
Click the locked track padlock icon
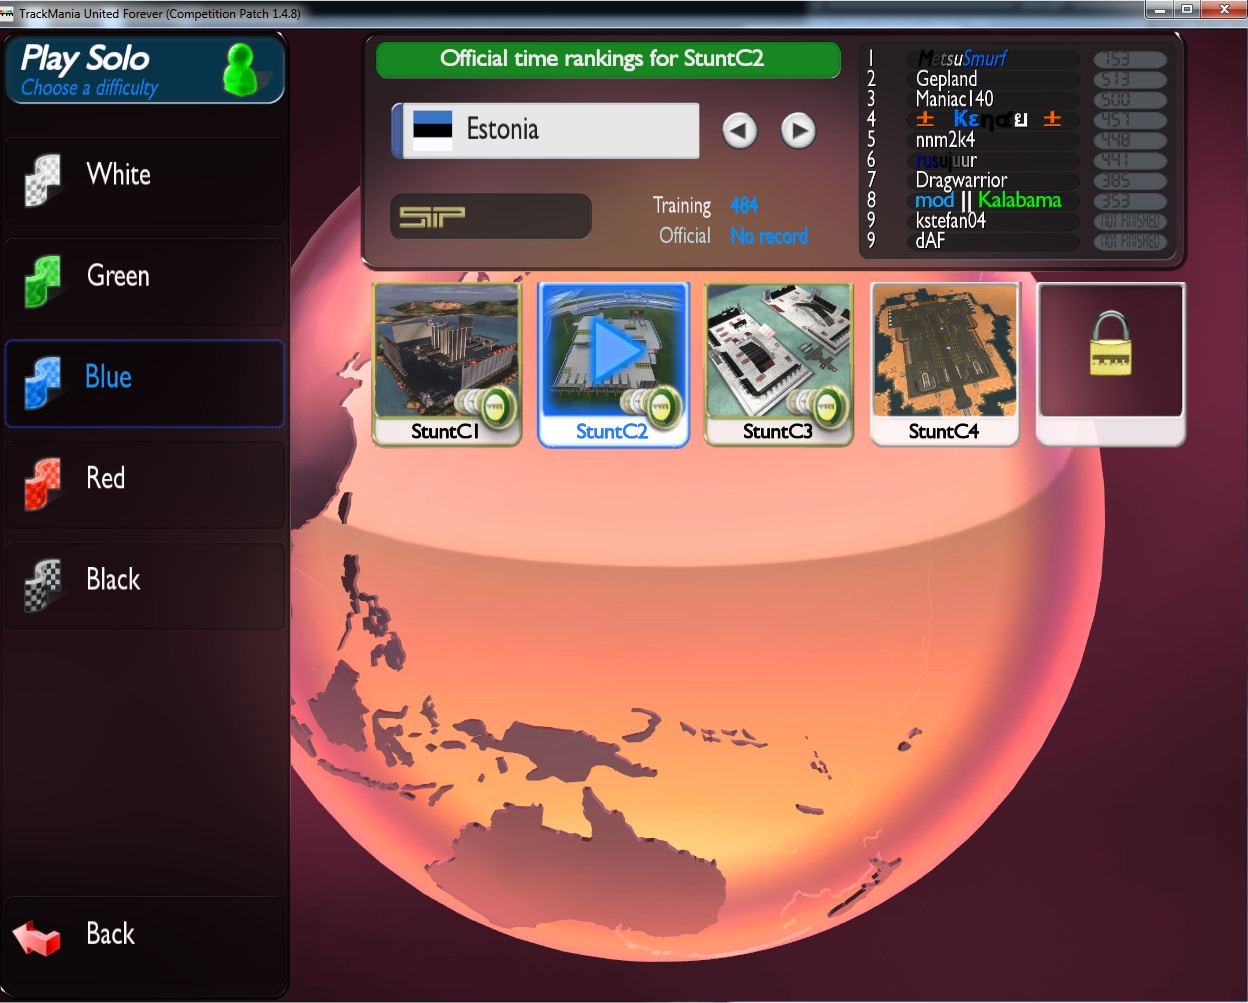click(1110, 347)
